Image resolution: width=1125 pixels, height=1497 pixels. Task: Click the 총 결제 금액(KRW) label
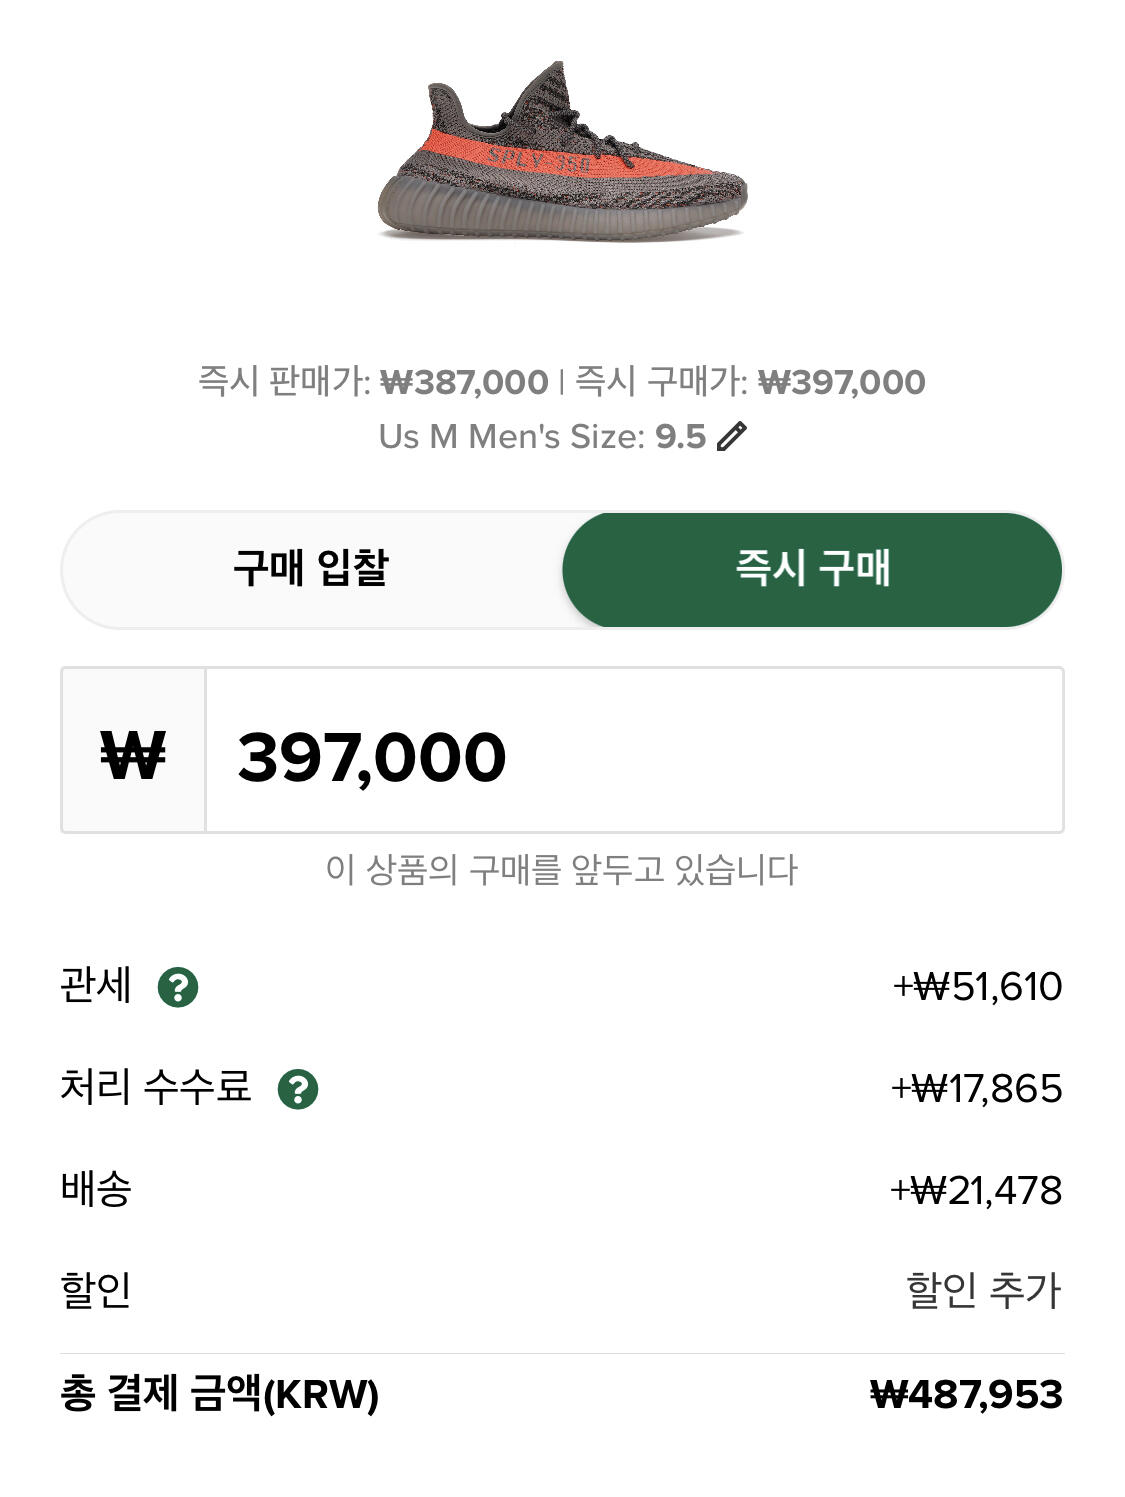click(220, 1394)
